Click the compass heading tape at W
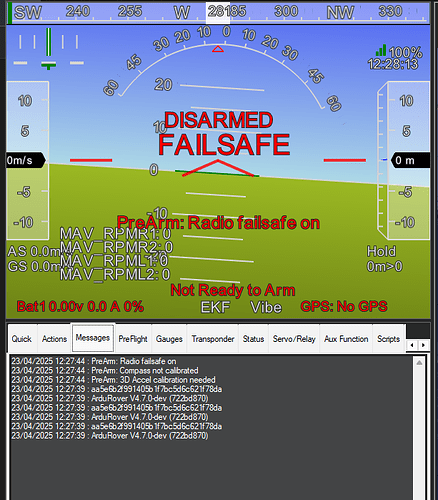 pos(182,13)
